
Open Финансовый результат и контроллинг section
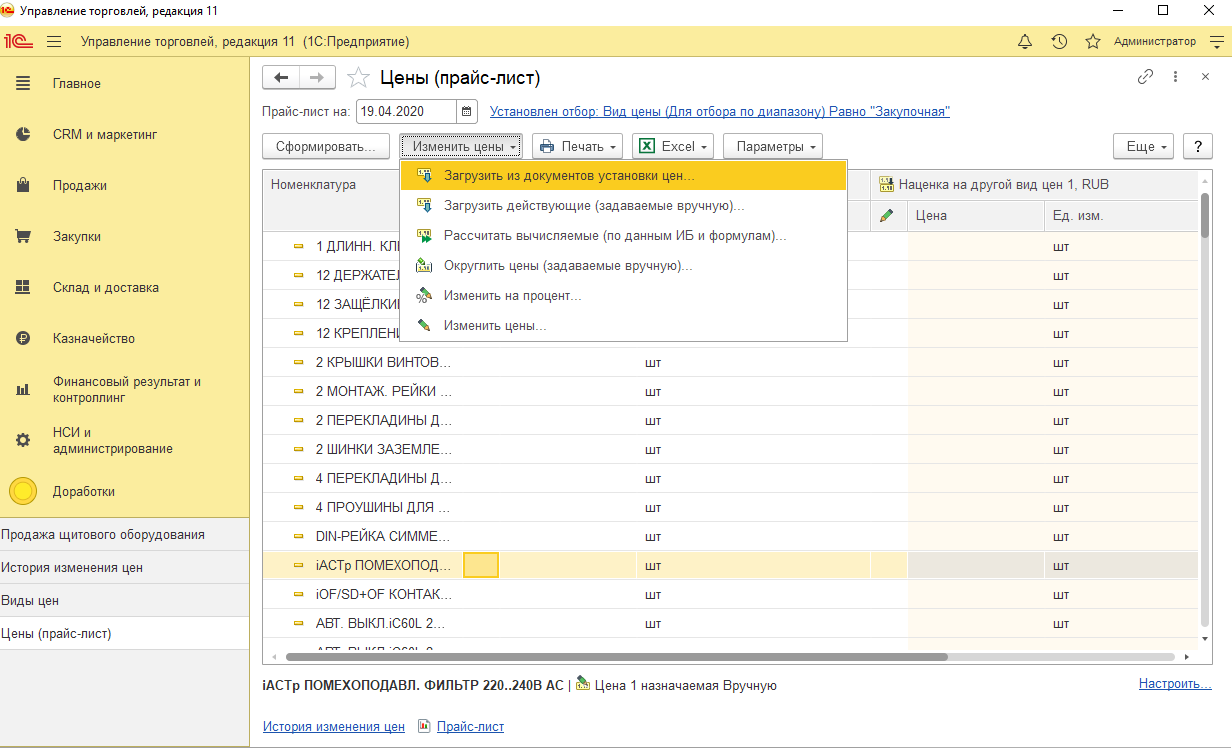[x=124, y=390]
